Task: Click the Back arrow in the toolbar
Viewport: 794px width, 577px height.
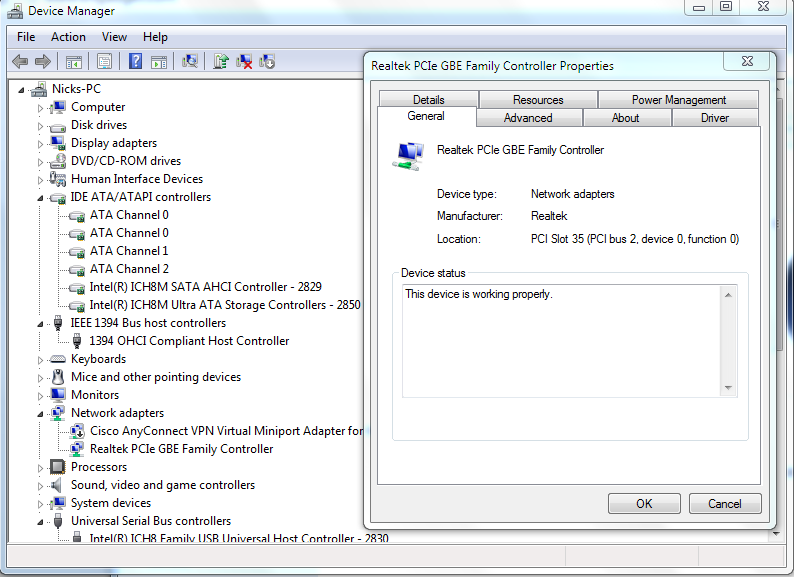Action: click(x=20, y=62)
